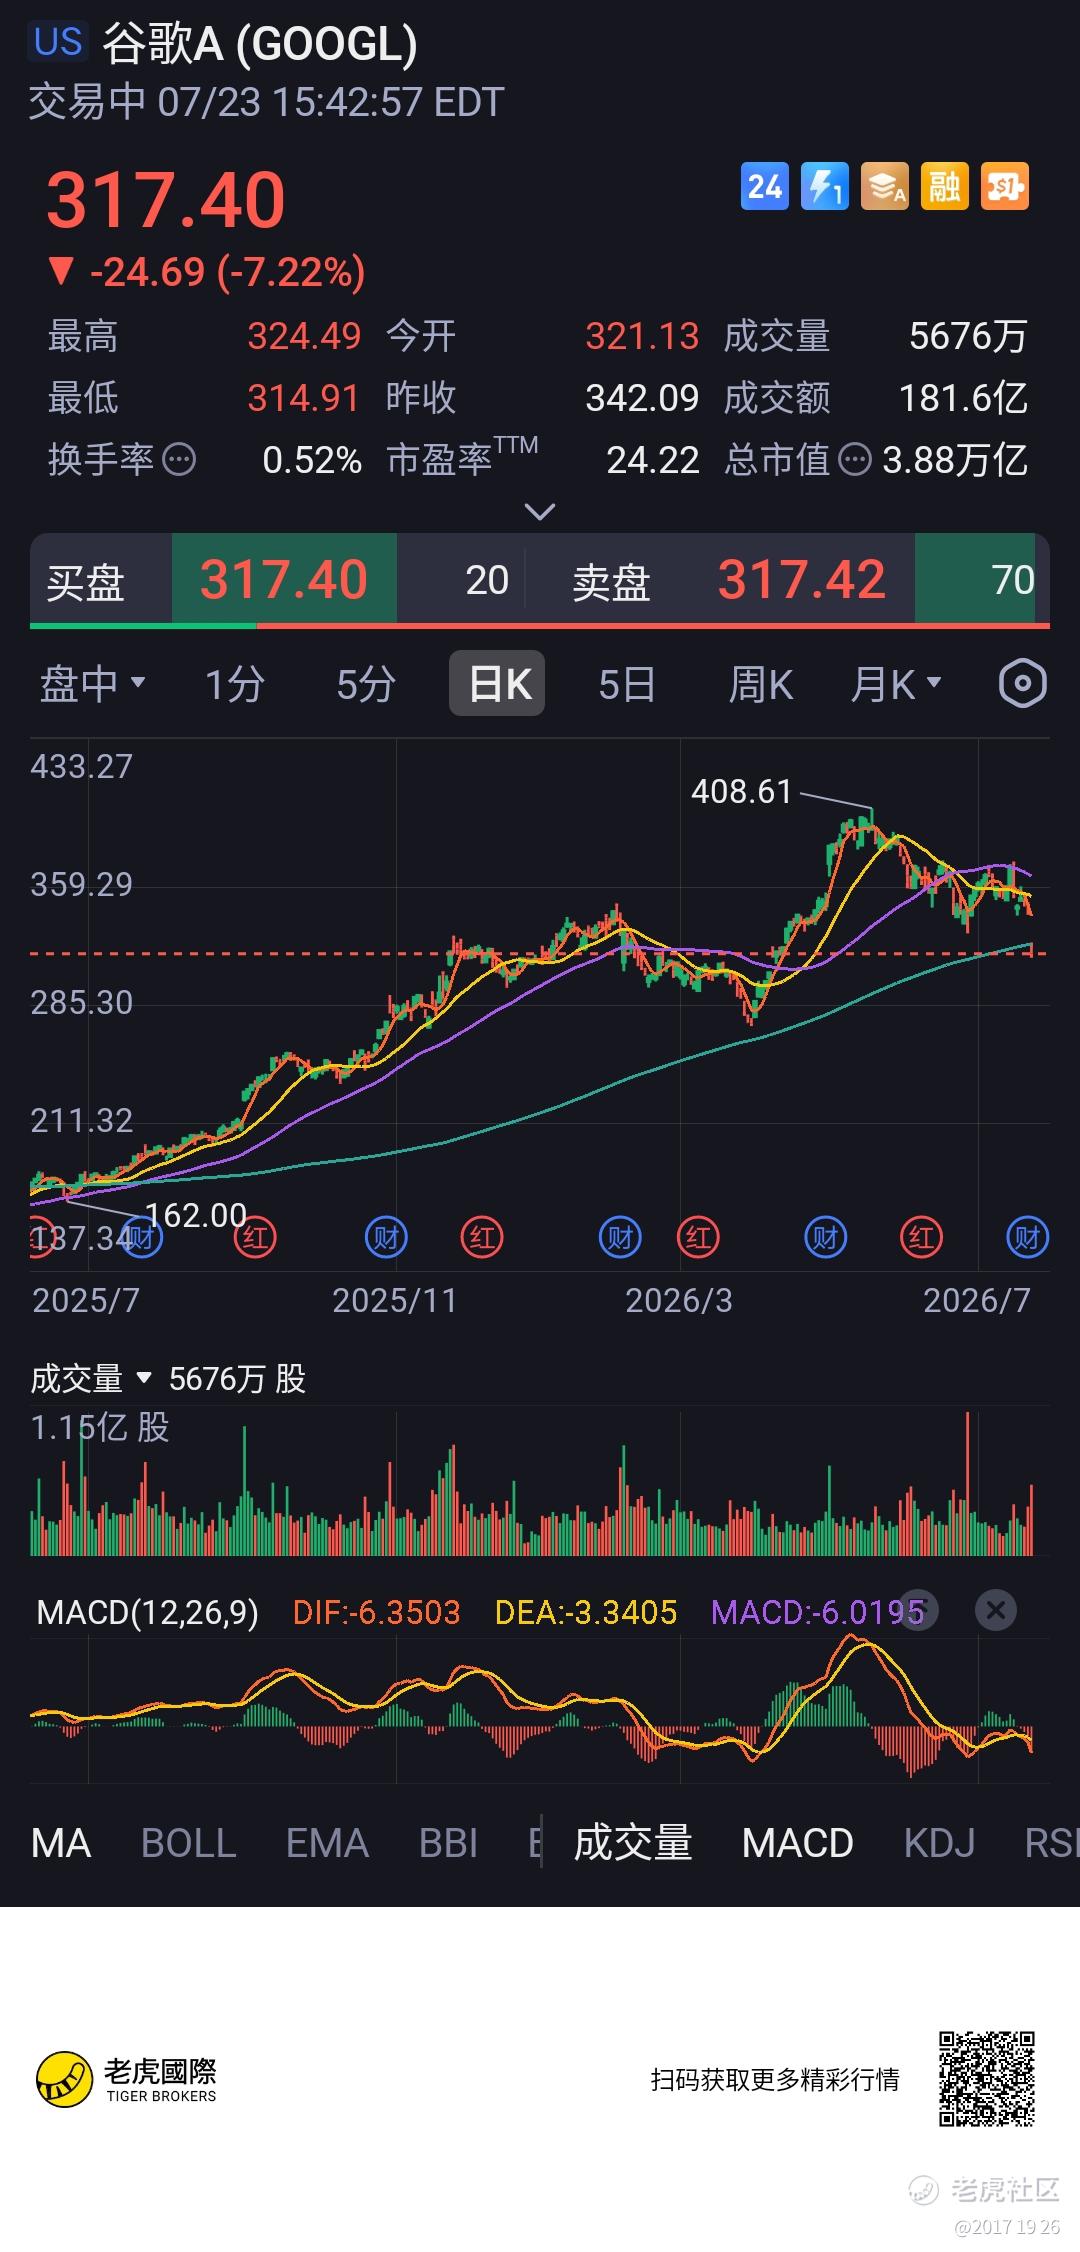Viewport: 1080px width, 2252px height.
Task: Toggle the BBI indicator
Action: click(x=448, y=1843)
